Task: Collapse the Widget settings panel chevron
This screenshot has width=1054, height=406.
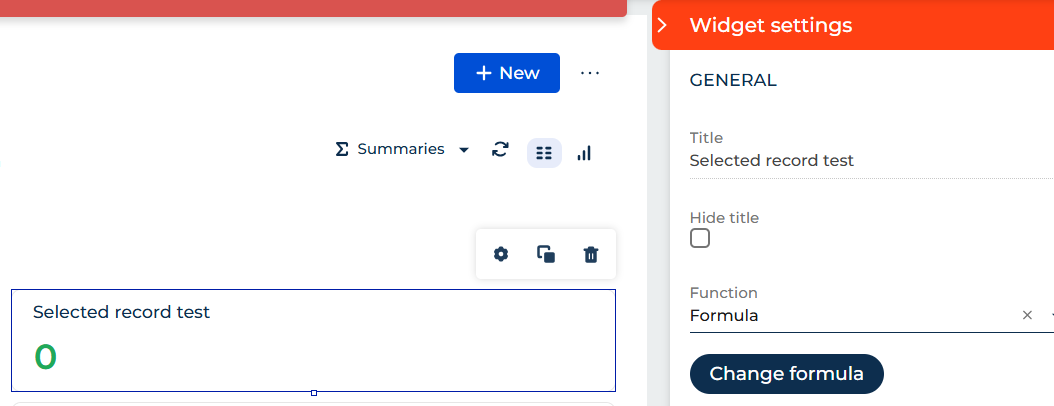Action: coord(663,26)
